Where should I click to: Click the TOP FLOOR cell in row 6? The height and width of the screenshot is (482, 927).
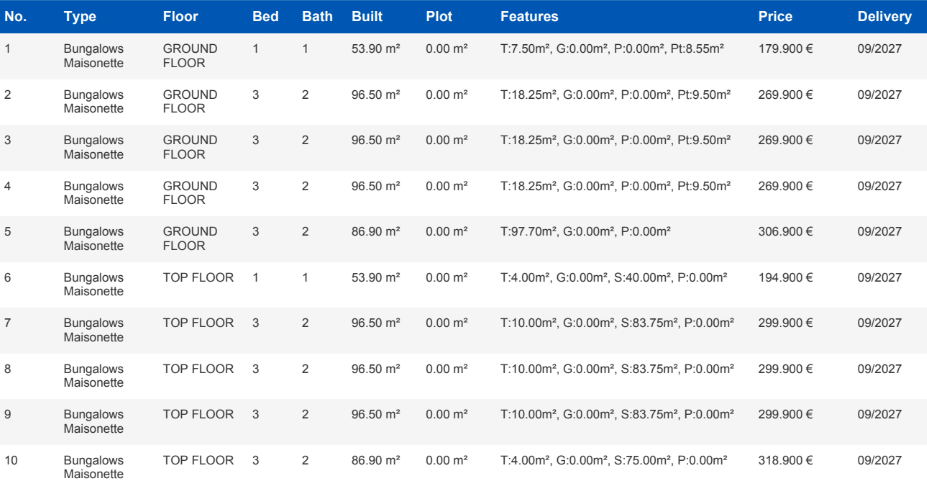[x=198, y=278]
